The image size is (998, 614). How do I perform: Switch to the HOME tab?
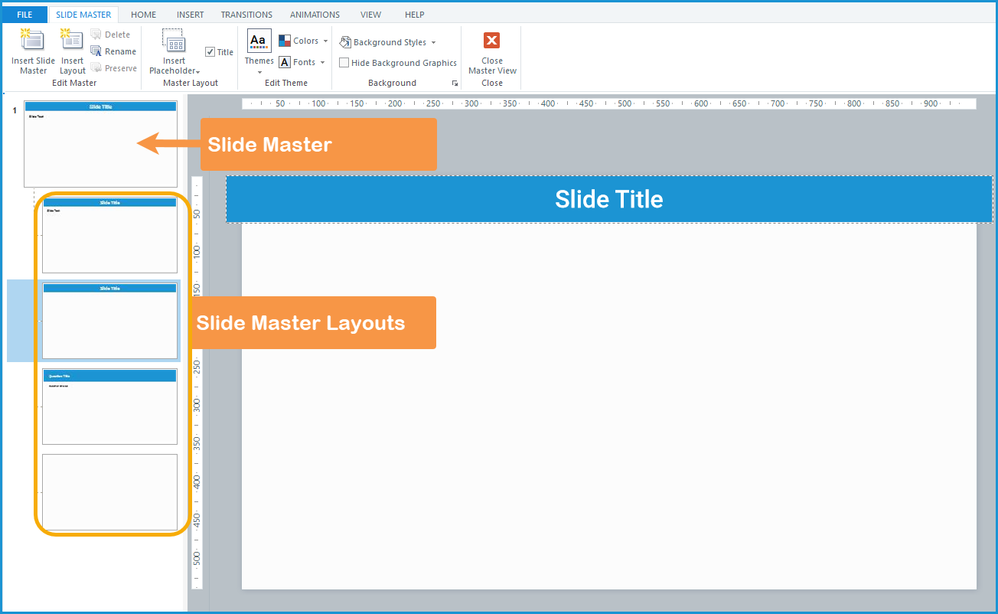coord(143,14)
